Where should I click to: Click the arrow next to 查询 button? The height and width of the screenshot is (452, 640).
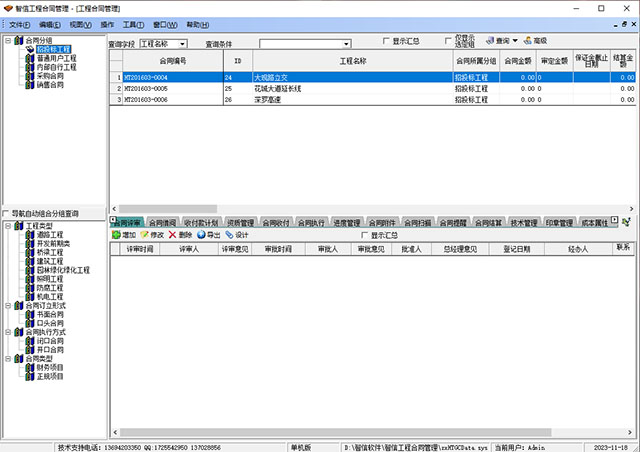(x=515, y=40)
